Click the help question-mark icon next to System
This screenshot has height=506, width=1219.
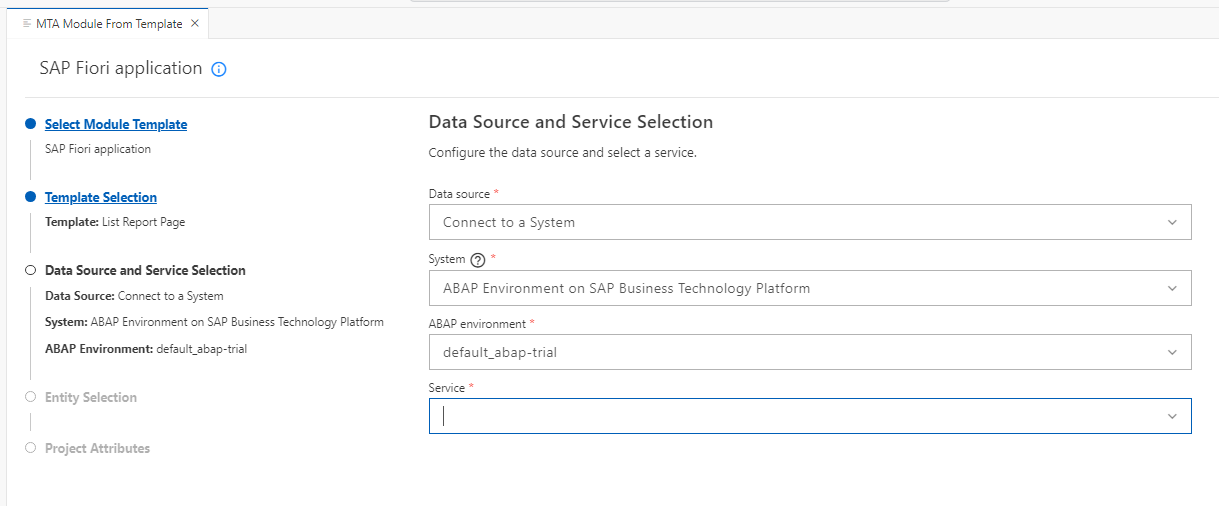coord(477,260)
